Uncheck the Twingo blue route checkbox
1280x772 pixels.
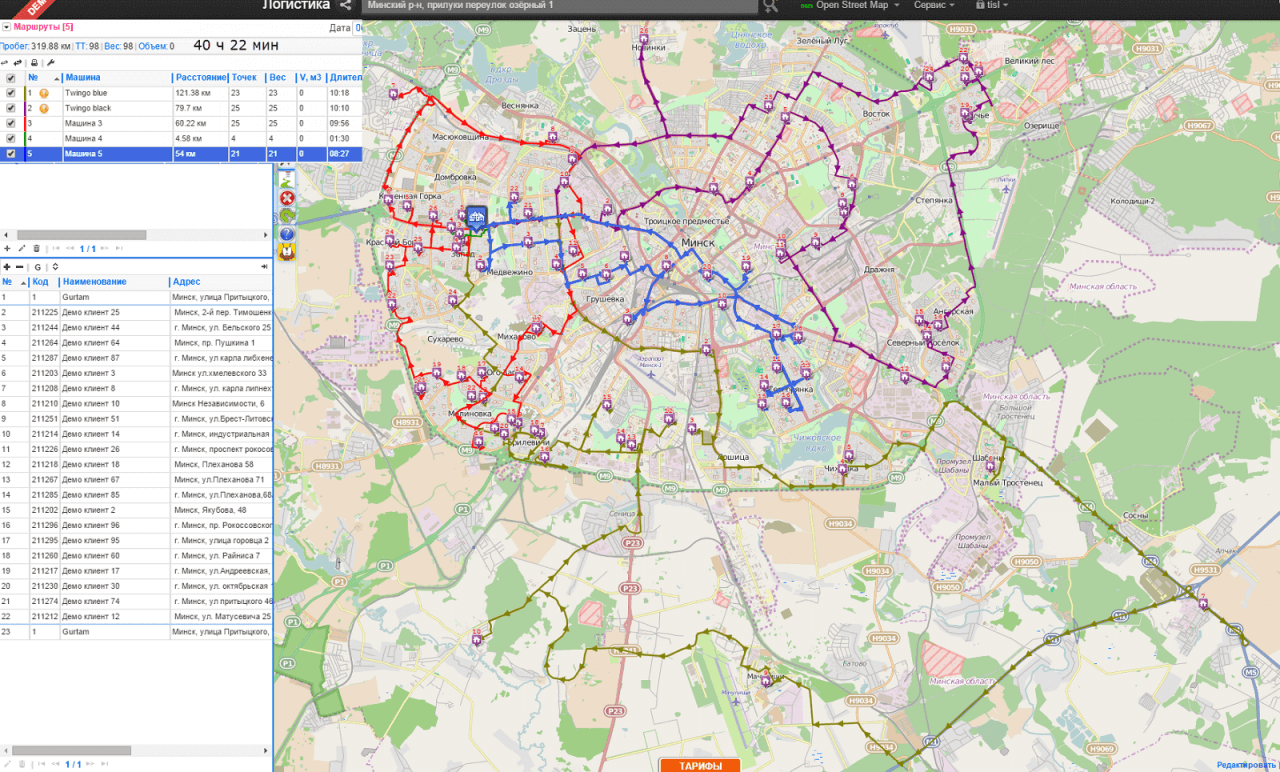pyautogui.click(x=11, y=93)
